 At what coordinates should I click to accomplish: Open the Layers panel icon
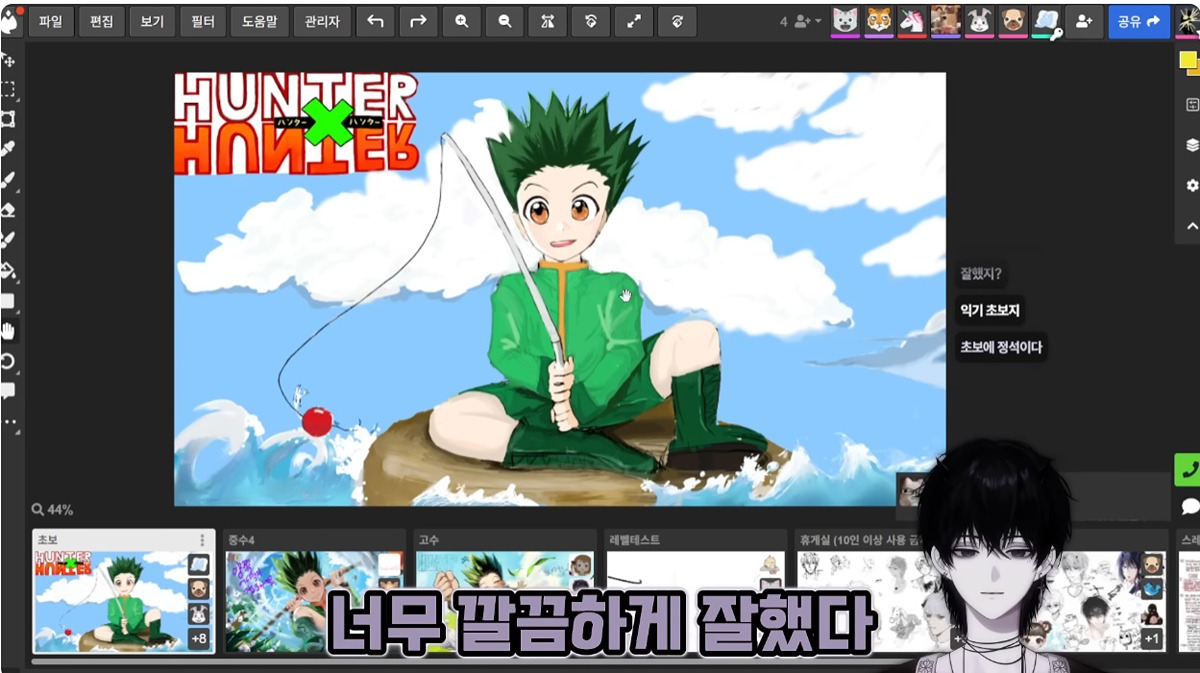click(1191, 145)
